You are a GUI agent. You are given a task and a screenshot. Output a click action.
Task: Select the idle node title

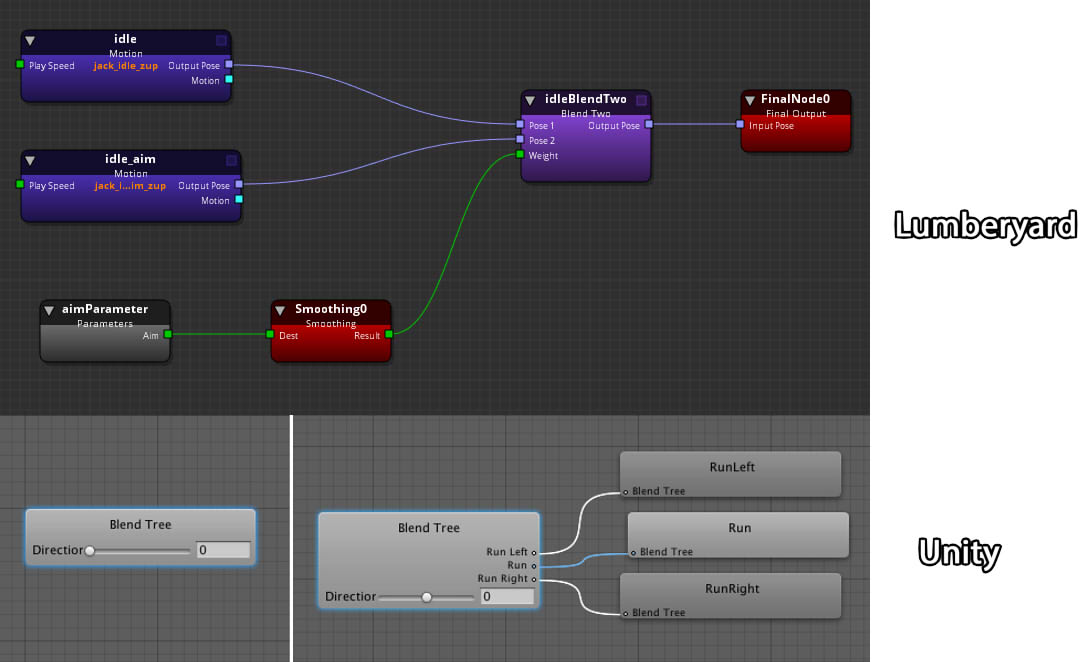click(125, 39)
